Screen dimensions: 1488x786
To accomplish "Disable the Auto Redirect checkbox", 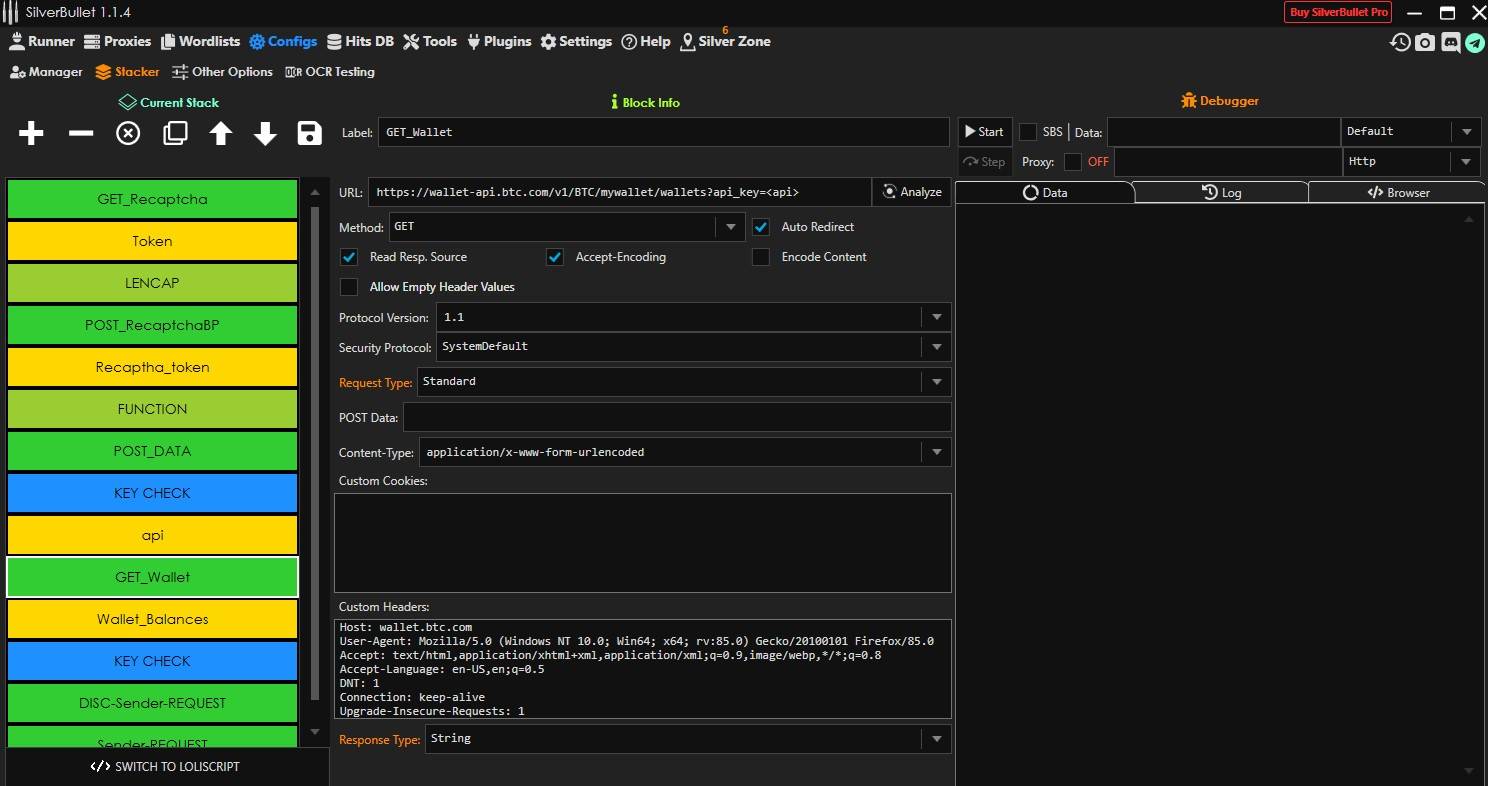I will pos(761,227).
